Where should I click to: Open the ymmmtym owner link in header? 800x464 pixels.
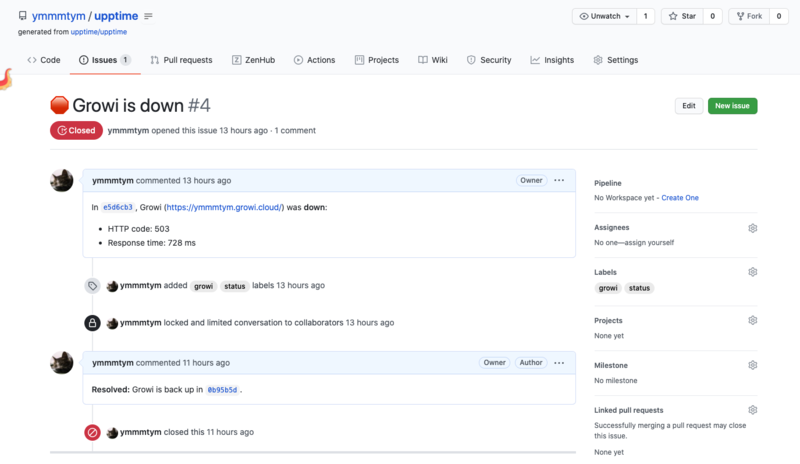59,16
